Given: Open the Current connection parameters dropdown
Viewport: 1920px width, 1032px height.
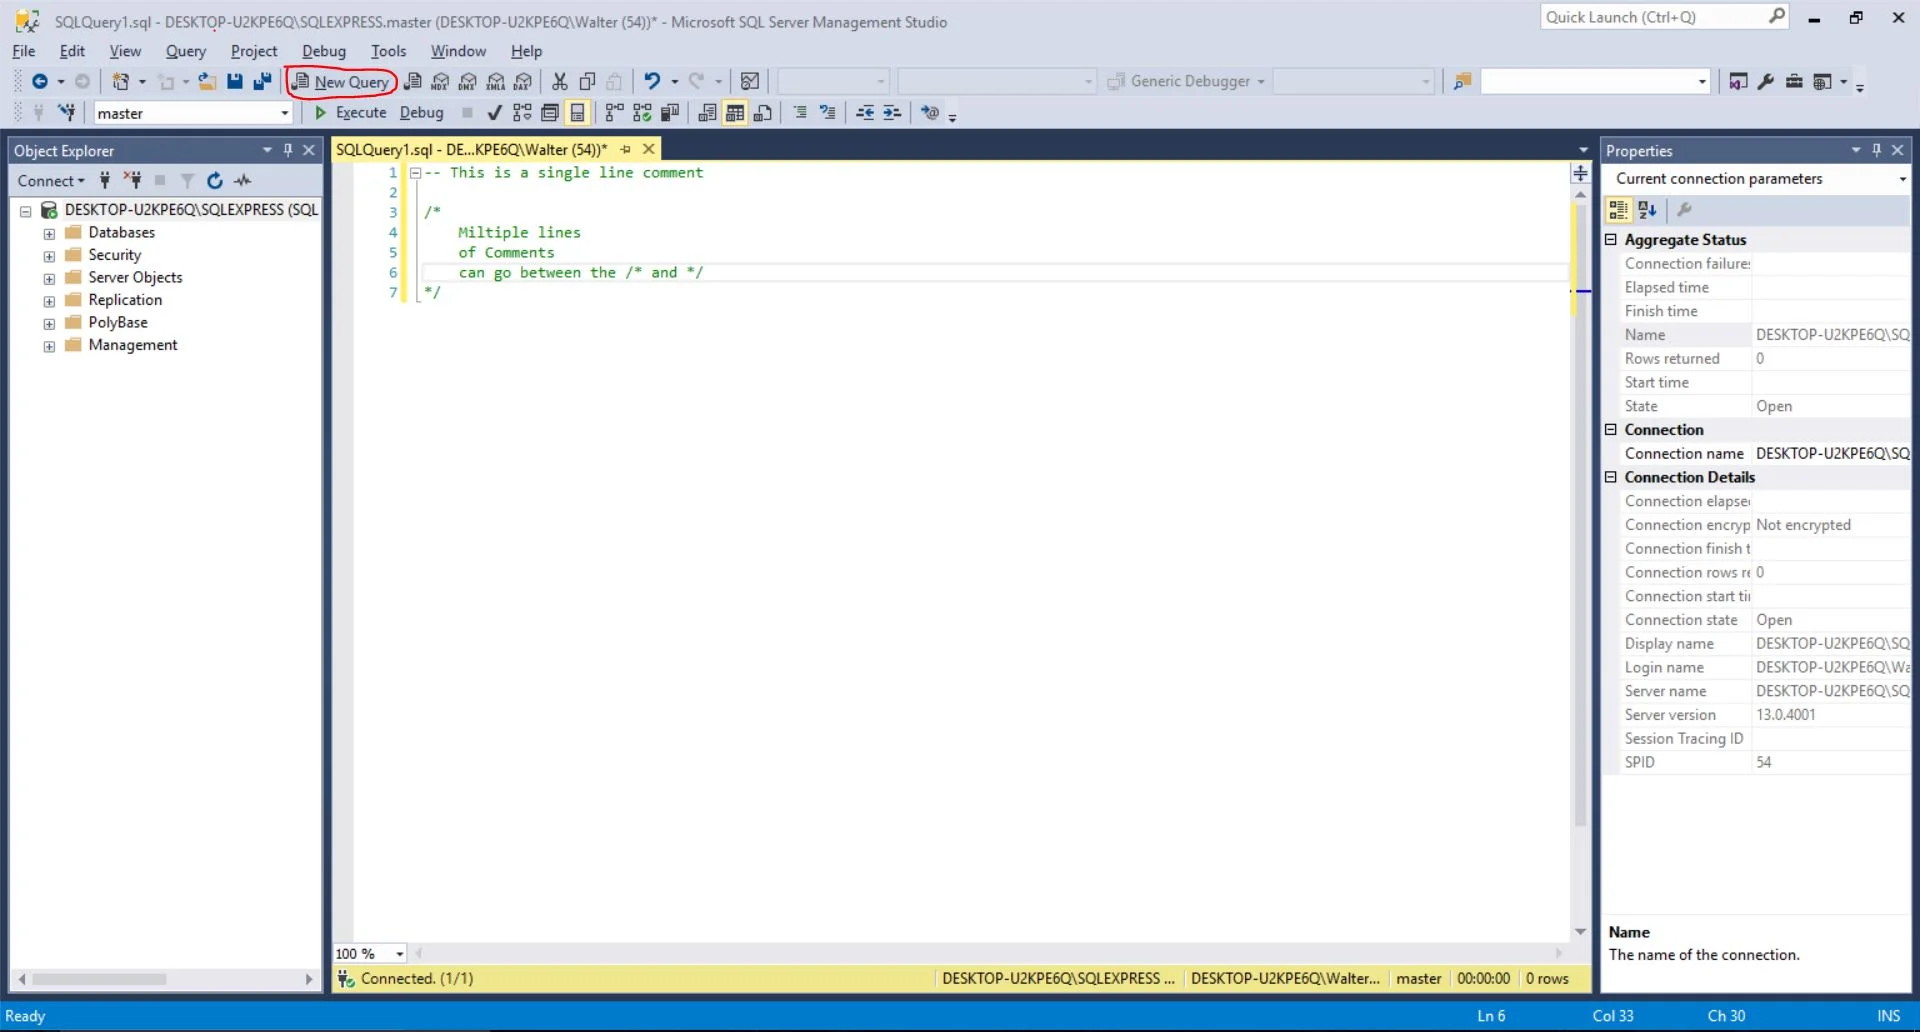Looking at the screenshot, I should (1902, 179).
